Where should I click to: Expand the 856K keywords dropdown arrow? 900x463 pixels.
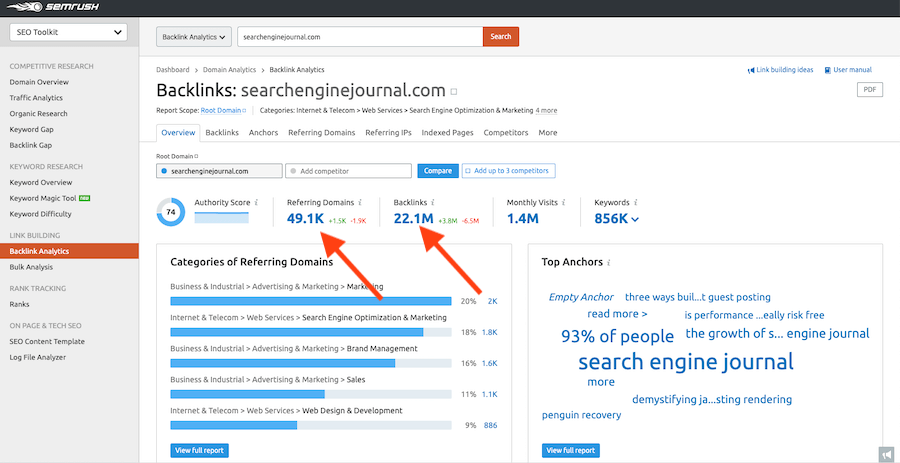634,219
